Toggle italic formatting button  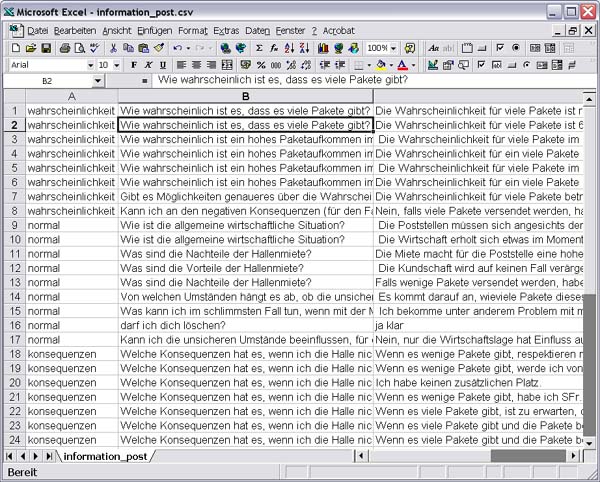coord(149,65)
